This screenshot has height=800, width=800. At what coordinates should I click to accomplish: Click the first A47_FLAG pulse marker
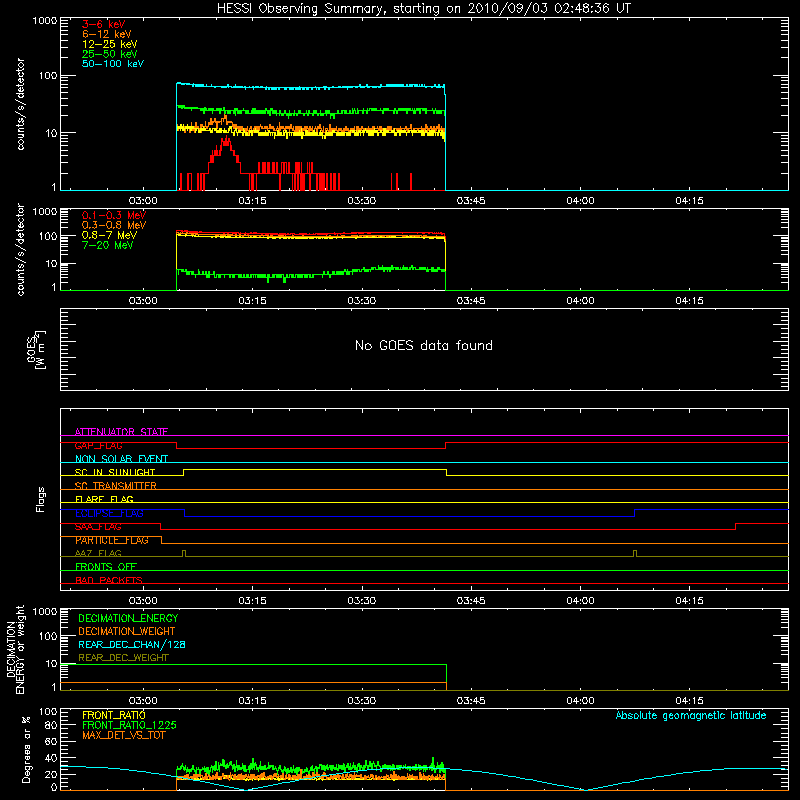[x=184, y=553]
